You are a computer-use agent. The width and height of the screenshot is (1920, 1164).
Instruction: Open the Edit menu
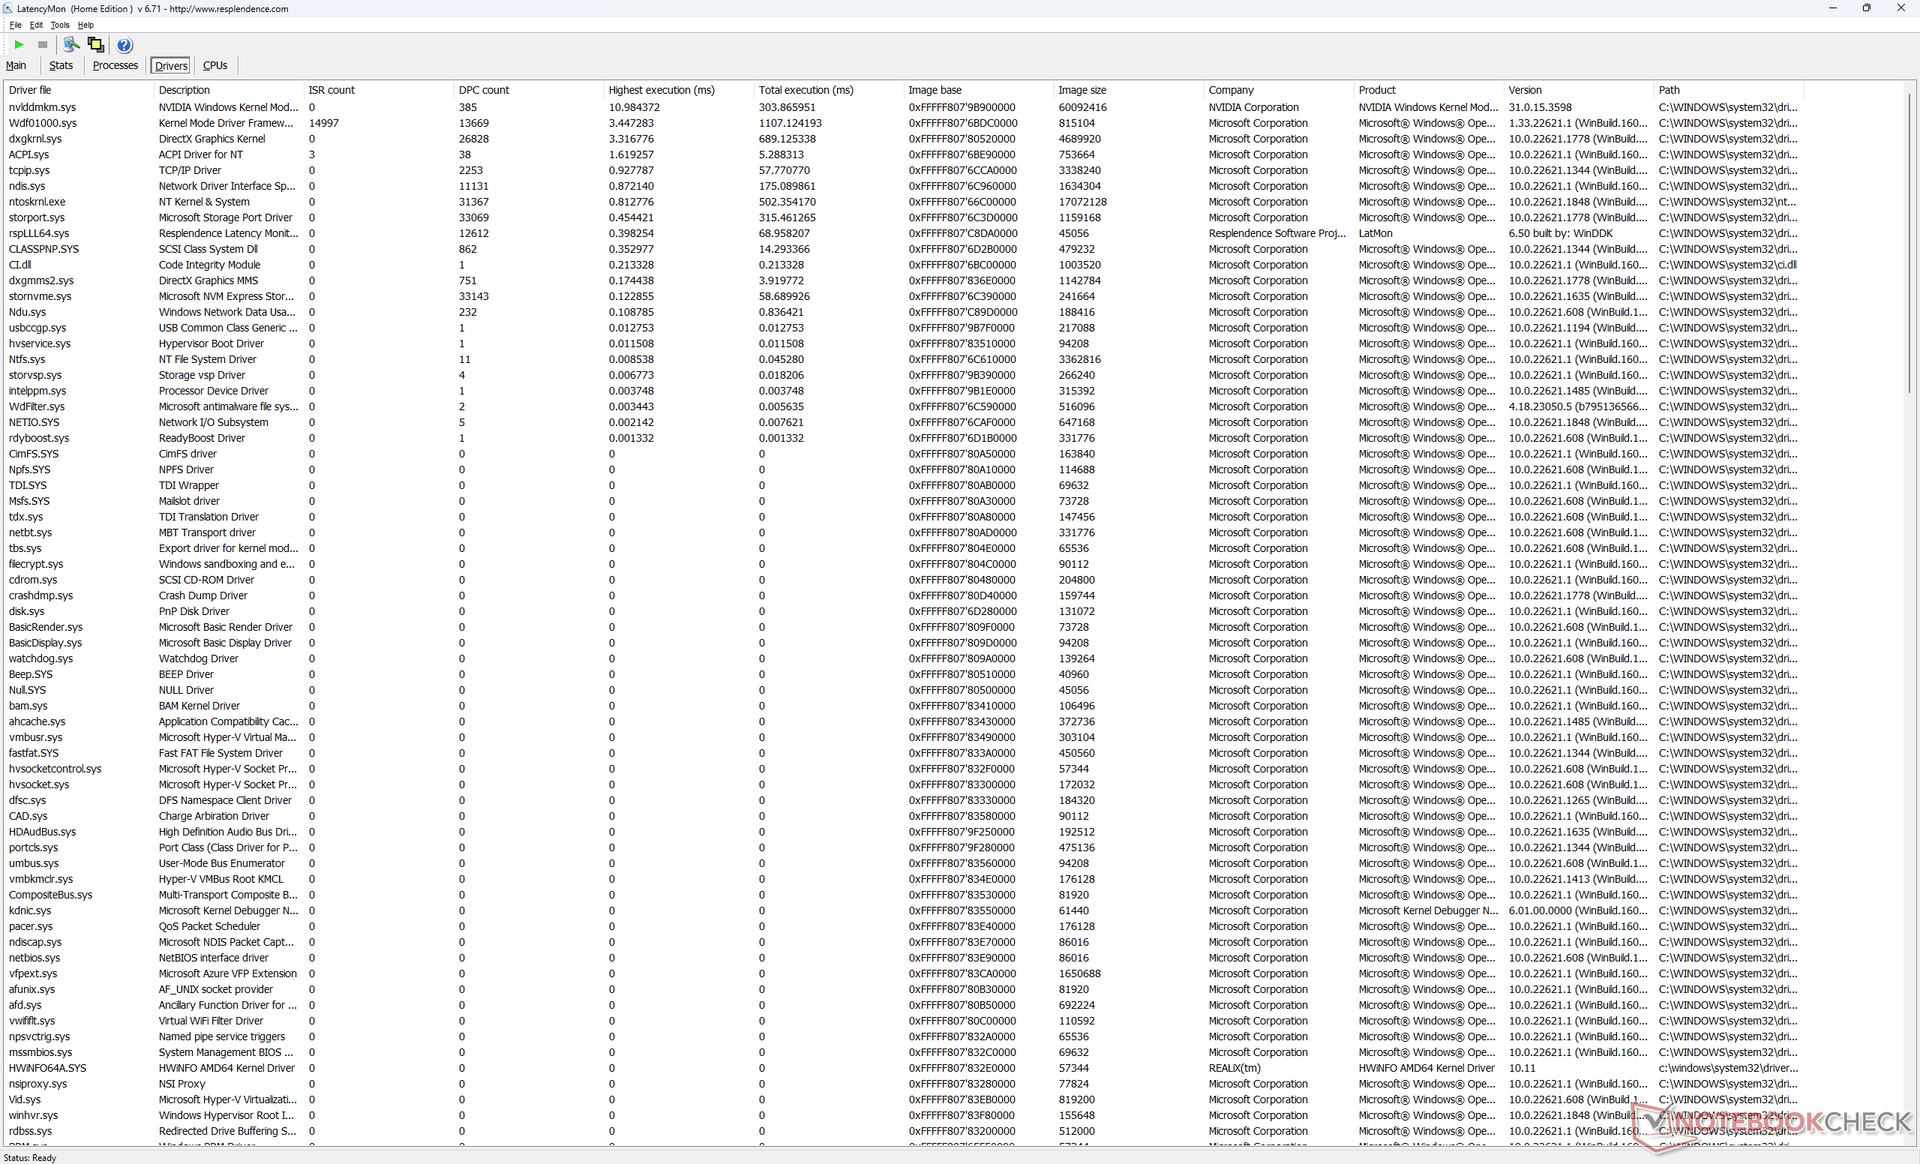(x=36, y=25)
